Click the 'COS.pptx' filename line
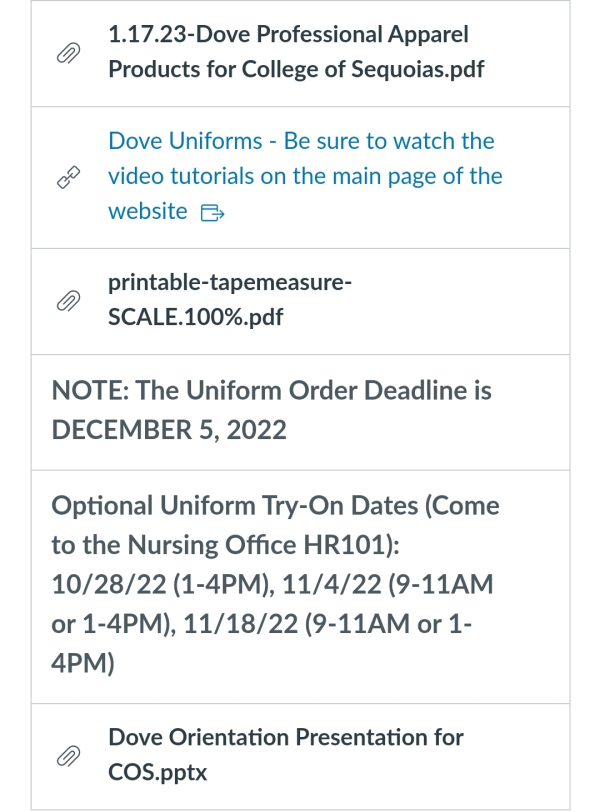Screen dimensions: 600x812 [x=157, y=772]
